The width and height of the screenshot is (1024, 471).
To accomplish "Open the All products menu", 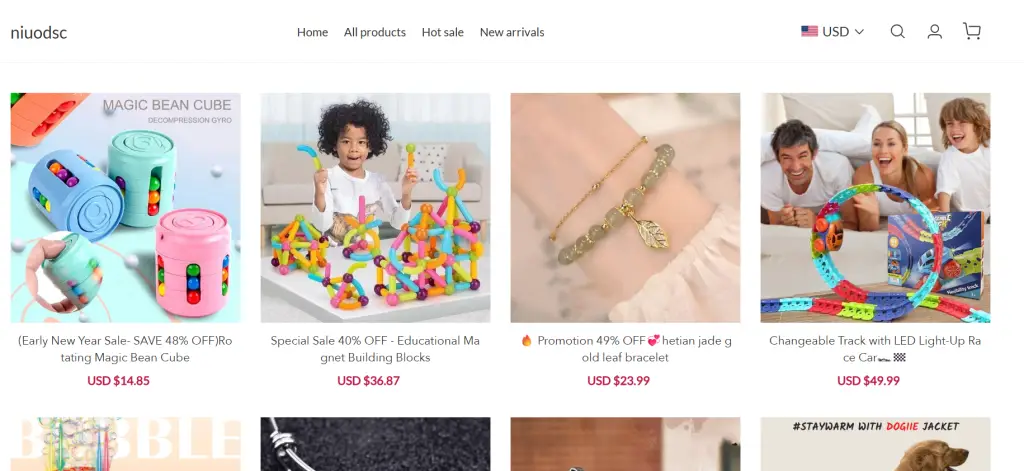I will click(x=375, y=32).
